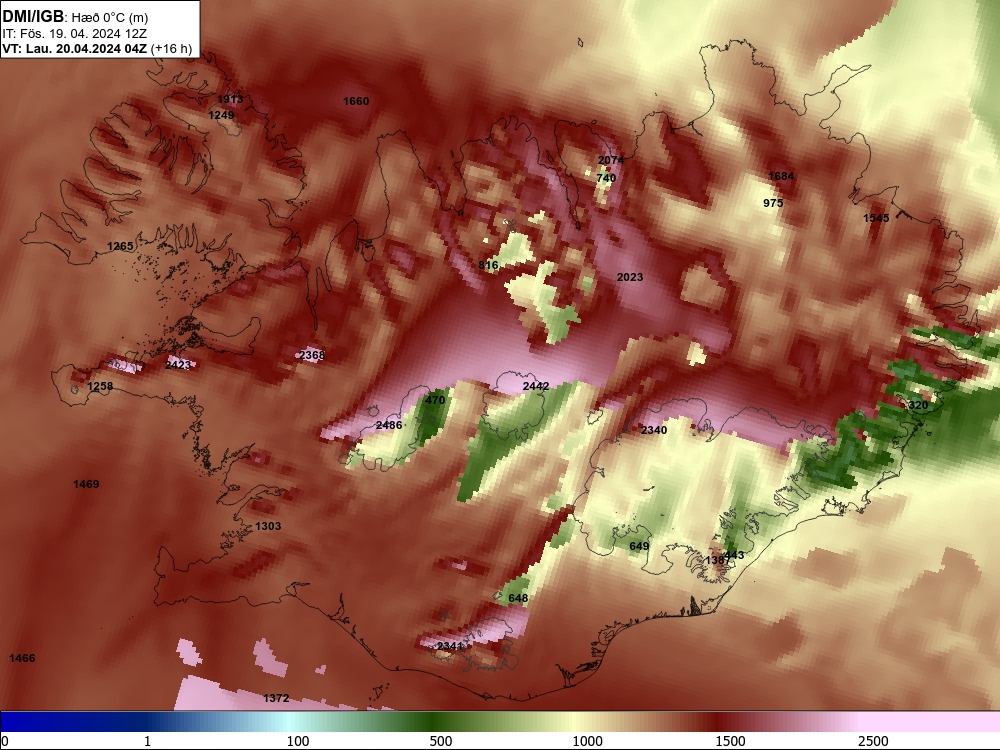Click the 1000 value on the color scale

point(587,741)
